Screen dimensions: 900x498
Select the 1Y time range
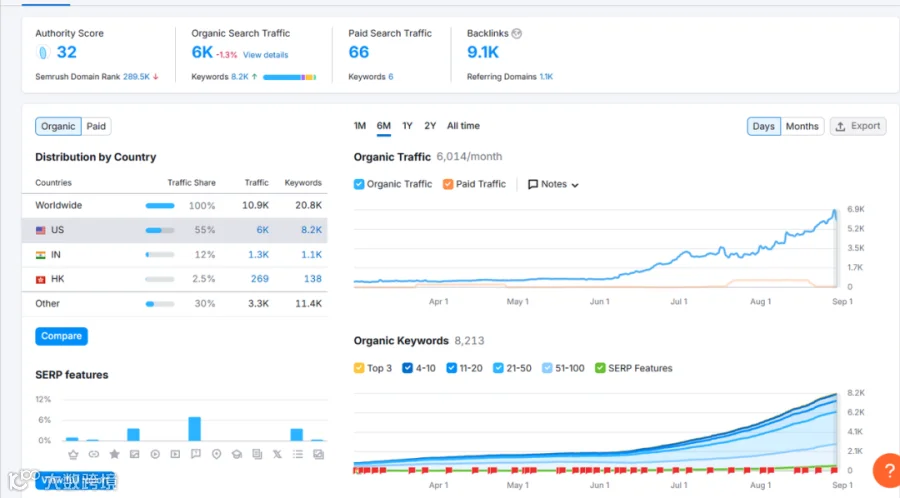pos(407,126)
